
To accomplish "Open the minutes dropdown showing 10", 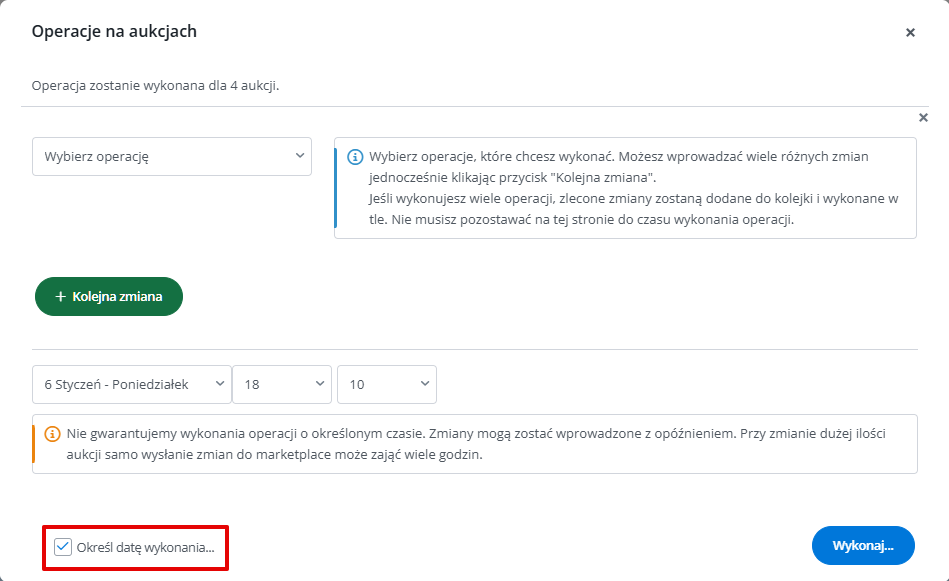I will coord(387,384).
